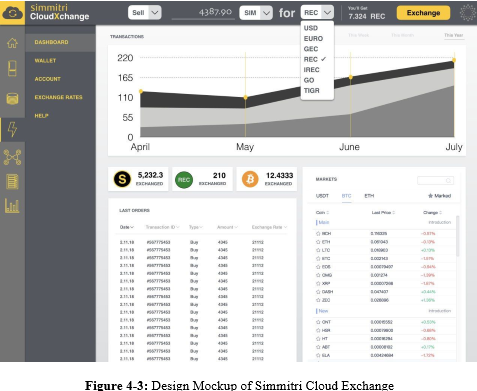This screenshot has height=391, width=477.
Task: Open the network nodes sidebar icon
Action: pos(12,157)
